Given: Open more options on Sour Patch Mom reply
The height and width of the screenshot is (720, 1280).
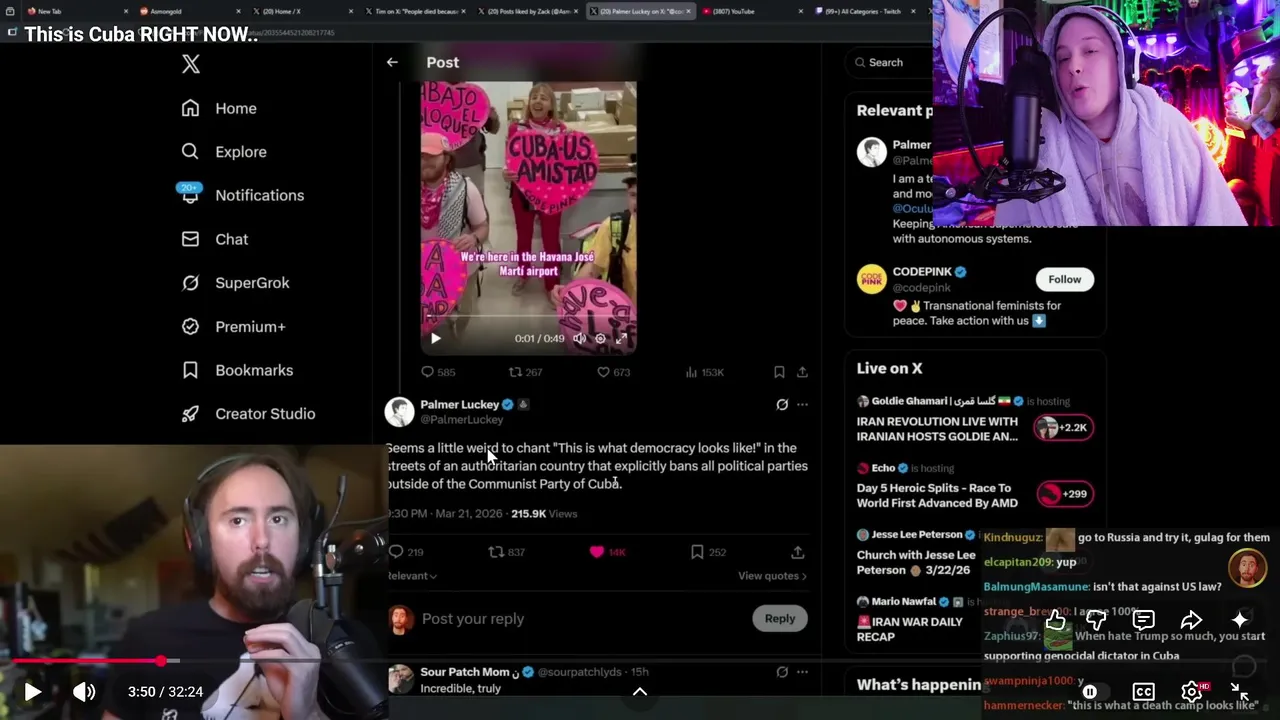Looking at the screenshot, I should pyautogui.click(x=802, y=672).
